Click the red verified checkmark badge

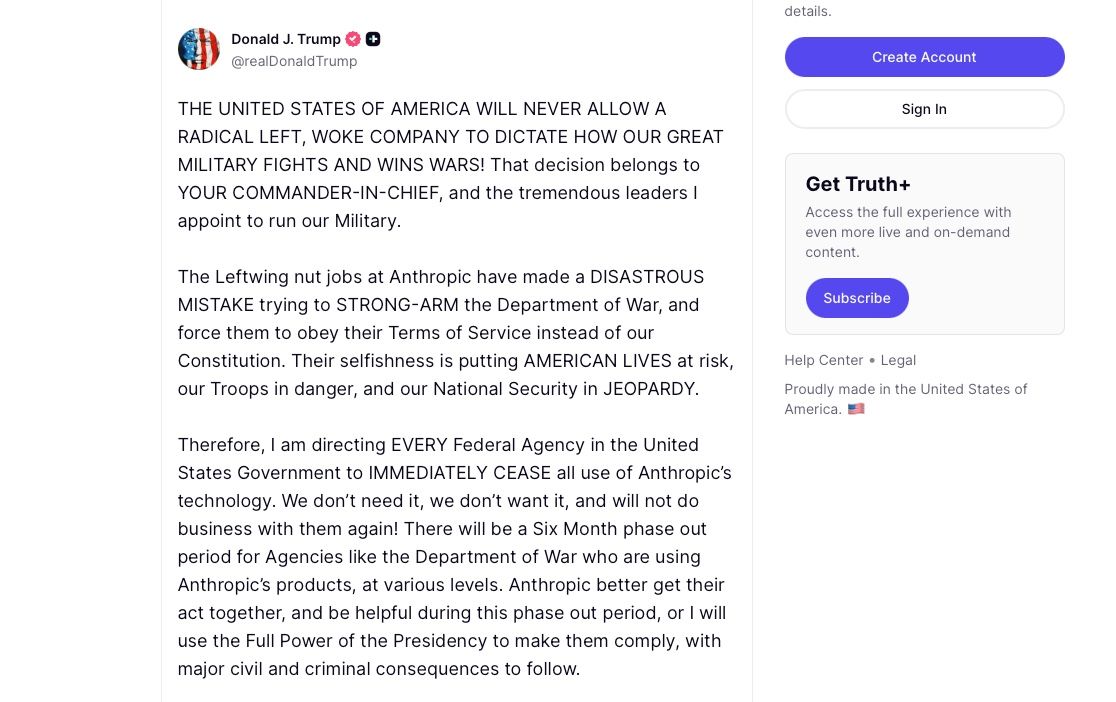click(353, 39)
